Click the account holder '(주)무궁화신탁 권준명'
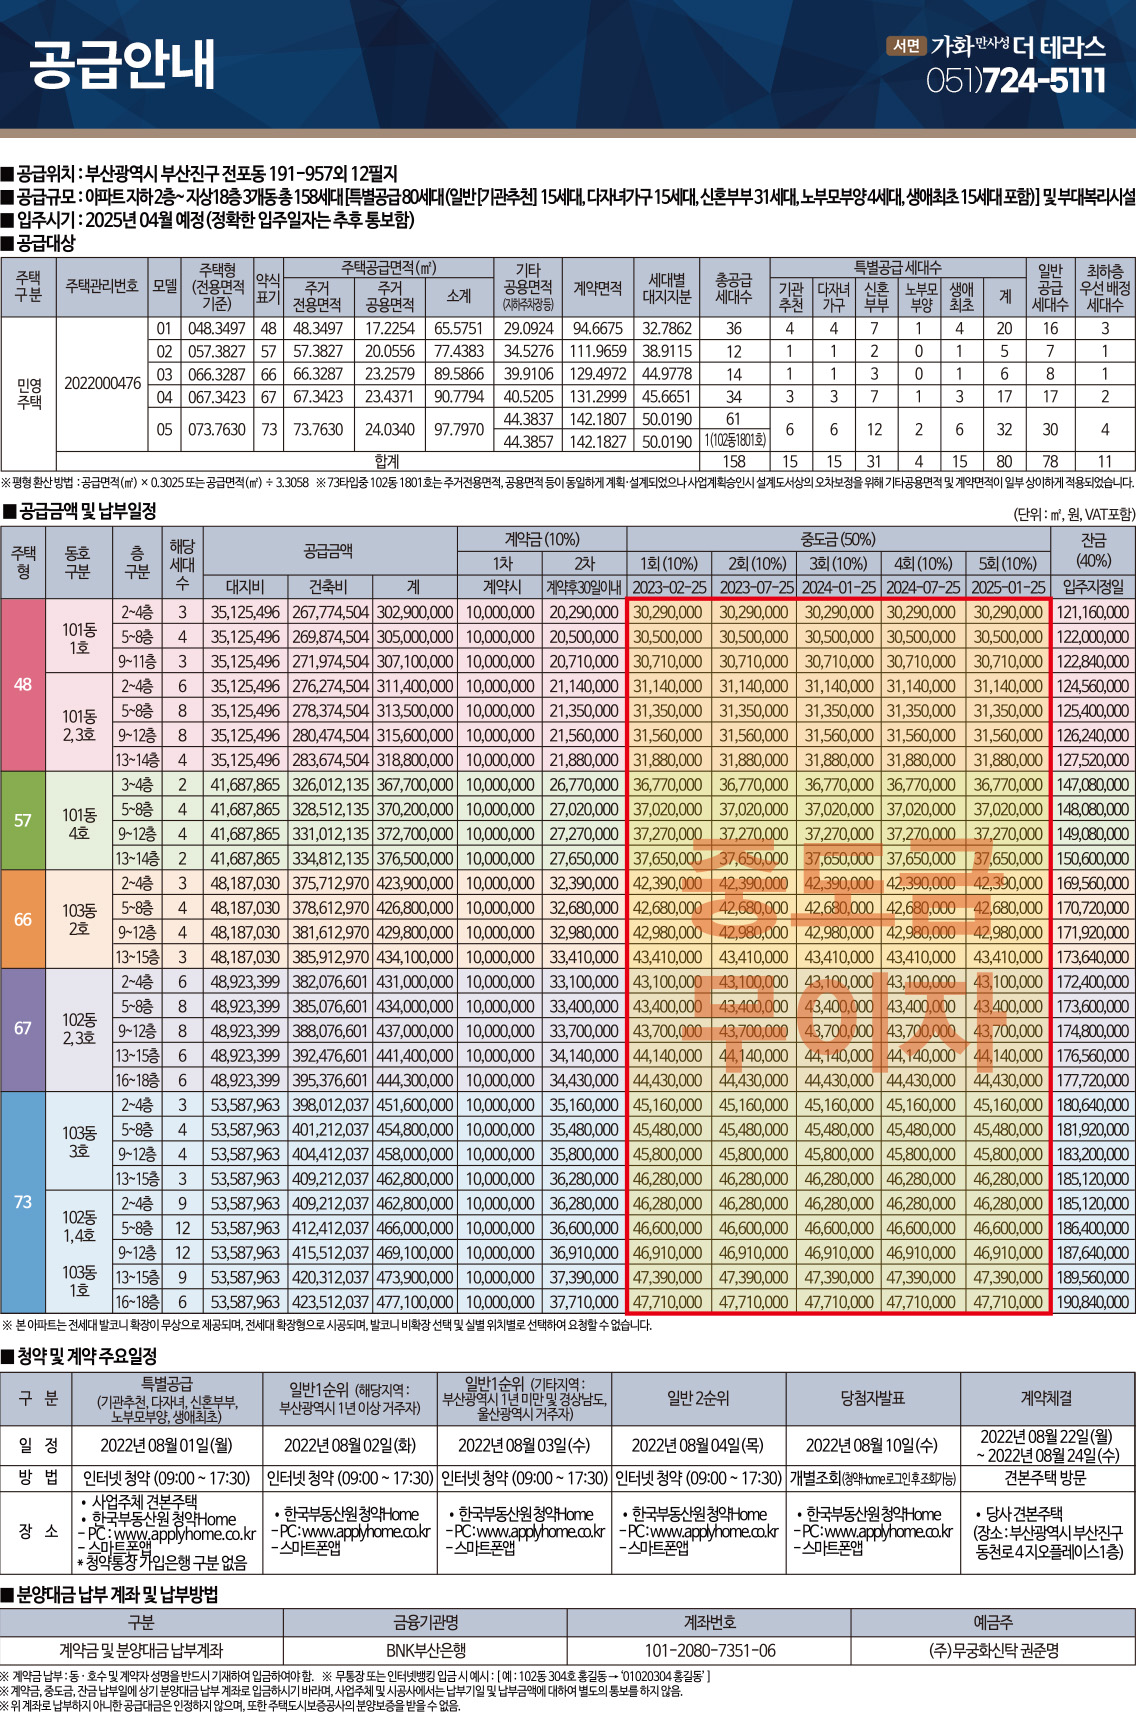1136x1721 pixels. 993,1650
